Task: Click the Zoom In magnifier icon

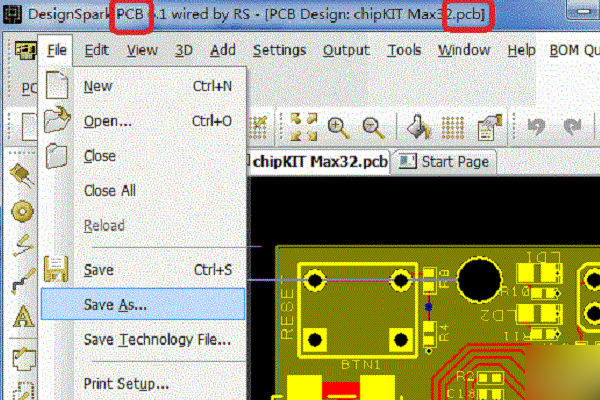Action: (338, 127)
